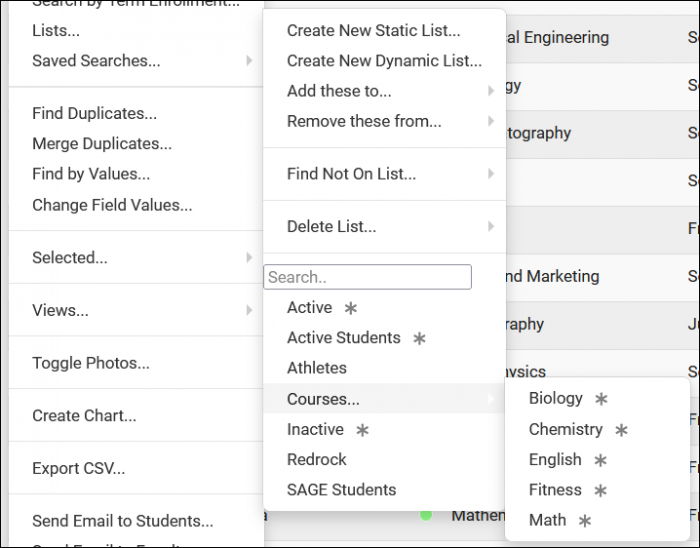This screenshot has height=548, width=700.
Task: Expand the Delete List submenu arrow
Action: pos(490,227)
